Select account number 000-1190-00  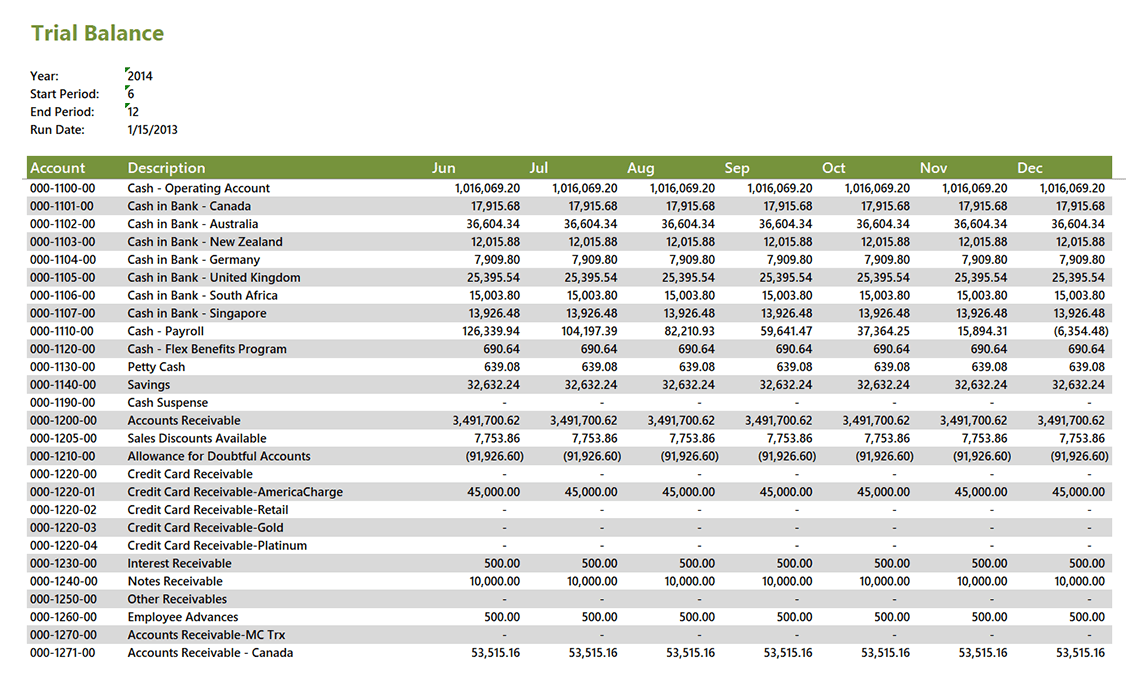[63, 403]
